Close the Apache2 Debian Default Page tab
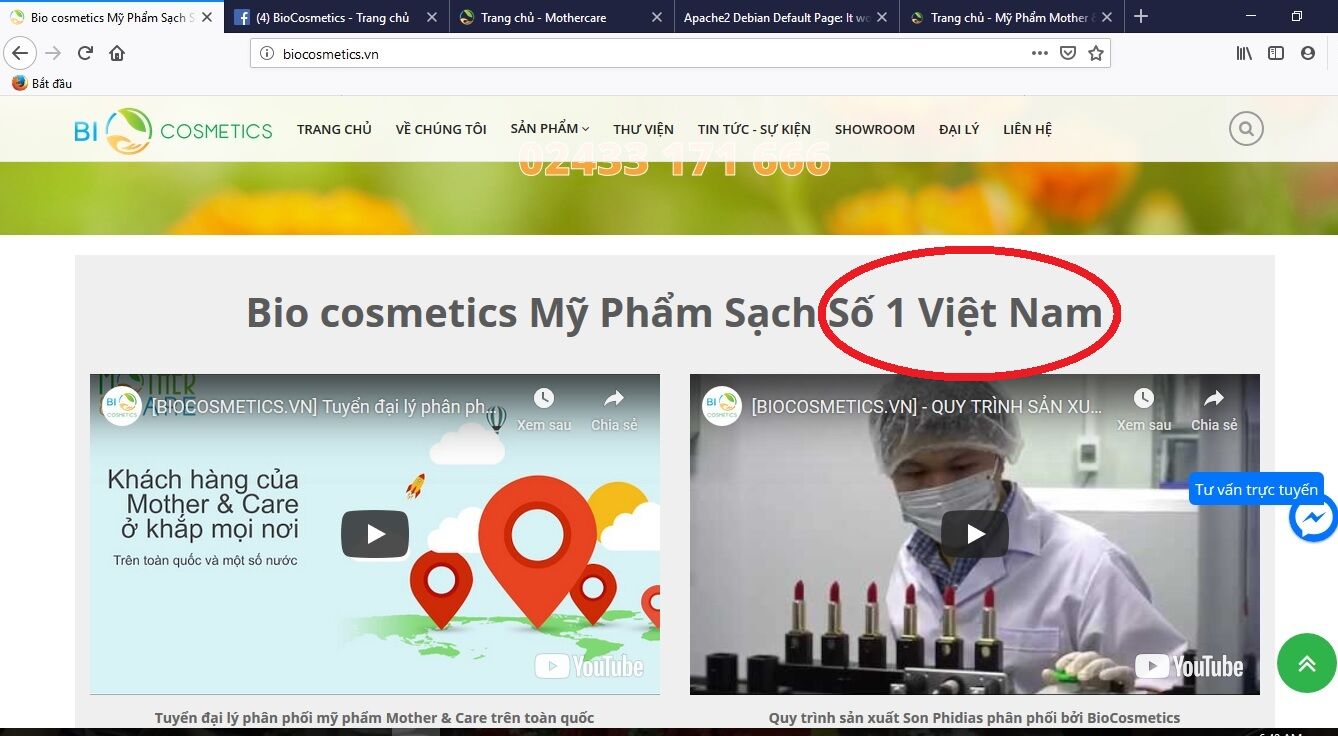The image size is (1338, 736). point(882,17)
